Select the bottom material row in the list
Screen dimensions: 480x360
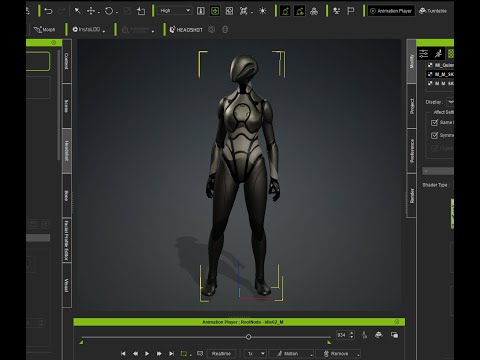(440, 83)
